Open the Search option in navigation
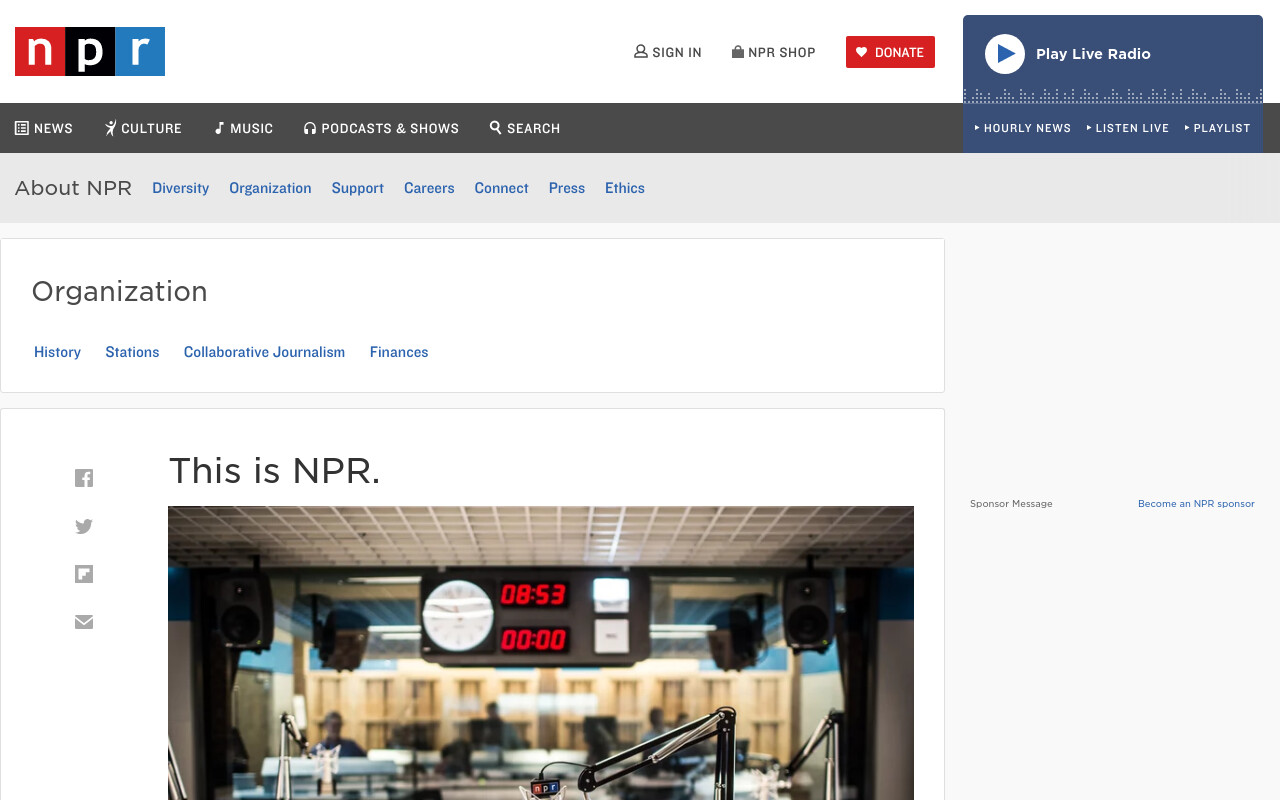The width and height of the screenshot is (1280, 800). 525,128
